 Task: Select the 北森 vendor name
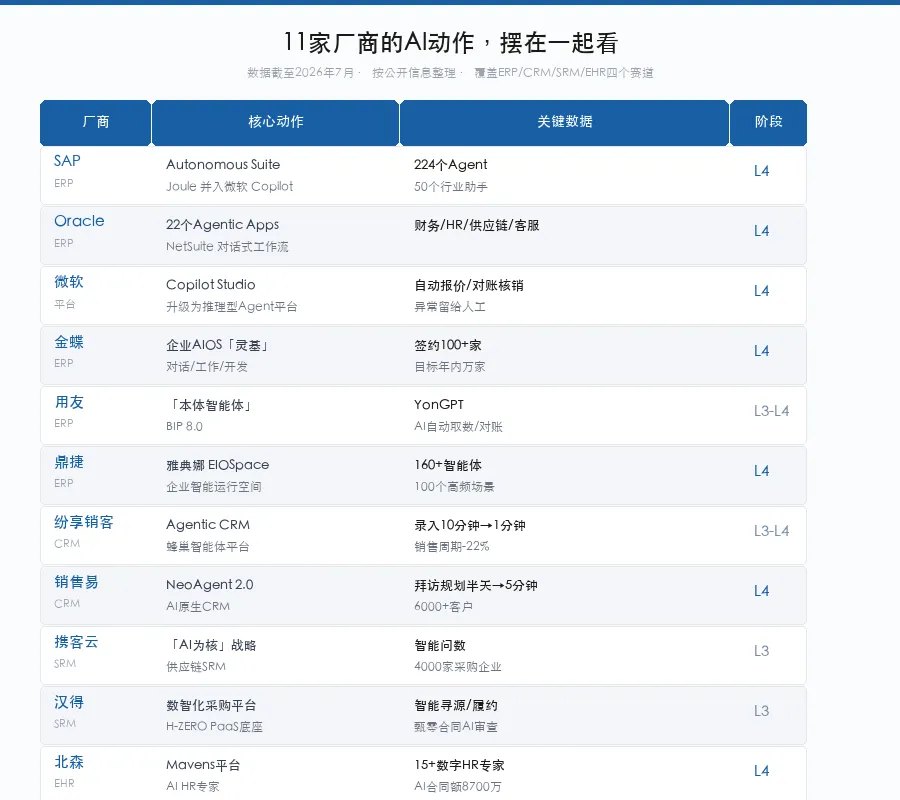[69, 762]
